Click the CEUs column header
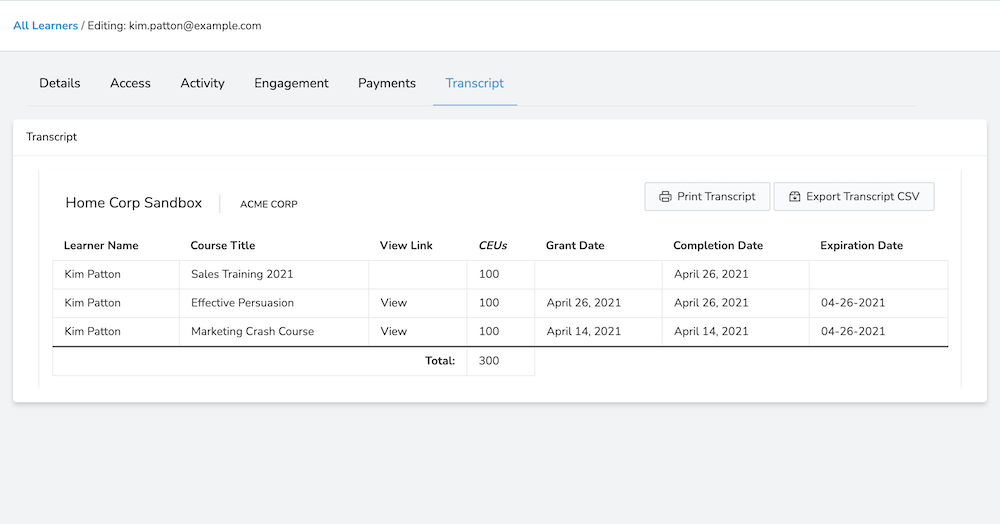Viewport: 1000px width, 524px height. 493,245
